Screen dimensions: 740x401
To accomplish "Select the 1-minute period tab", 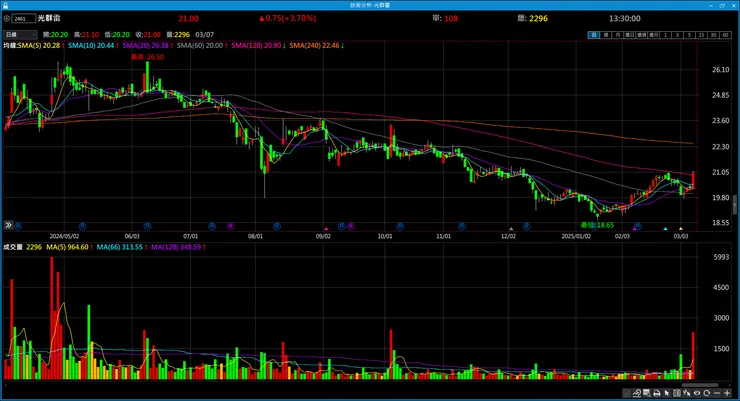I will click(665, 35).
